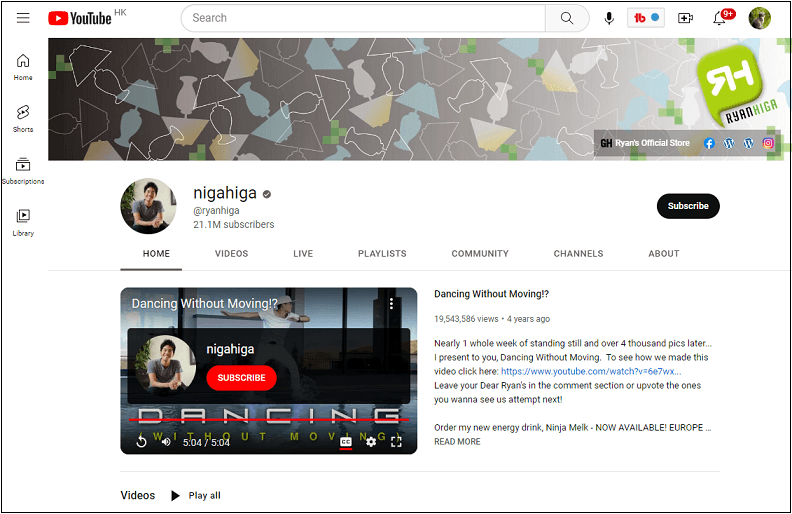The width and height of the screenshot is (792, 514).
Task: Open Library in sidebar
Action: coord(23,223)
